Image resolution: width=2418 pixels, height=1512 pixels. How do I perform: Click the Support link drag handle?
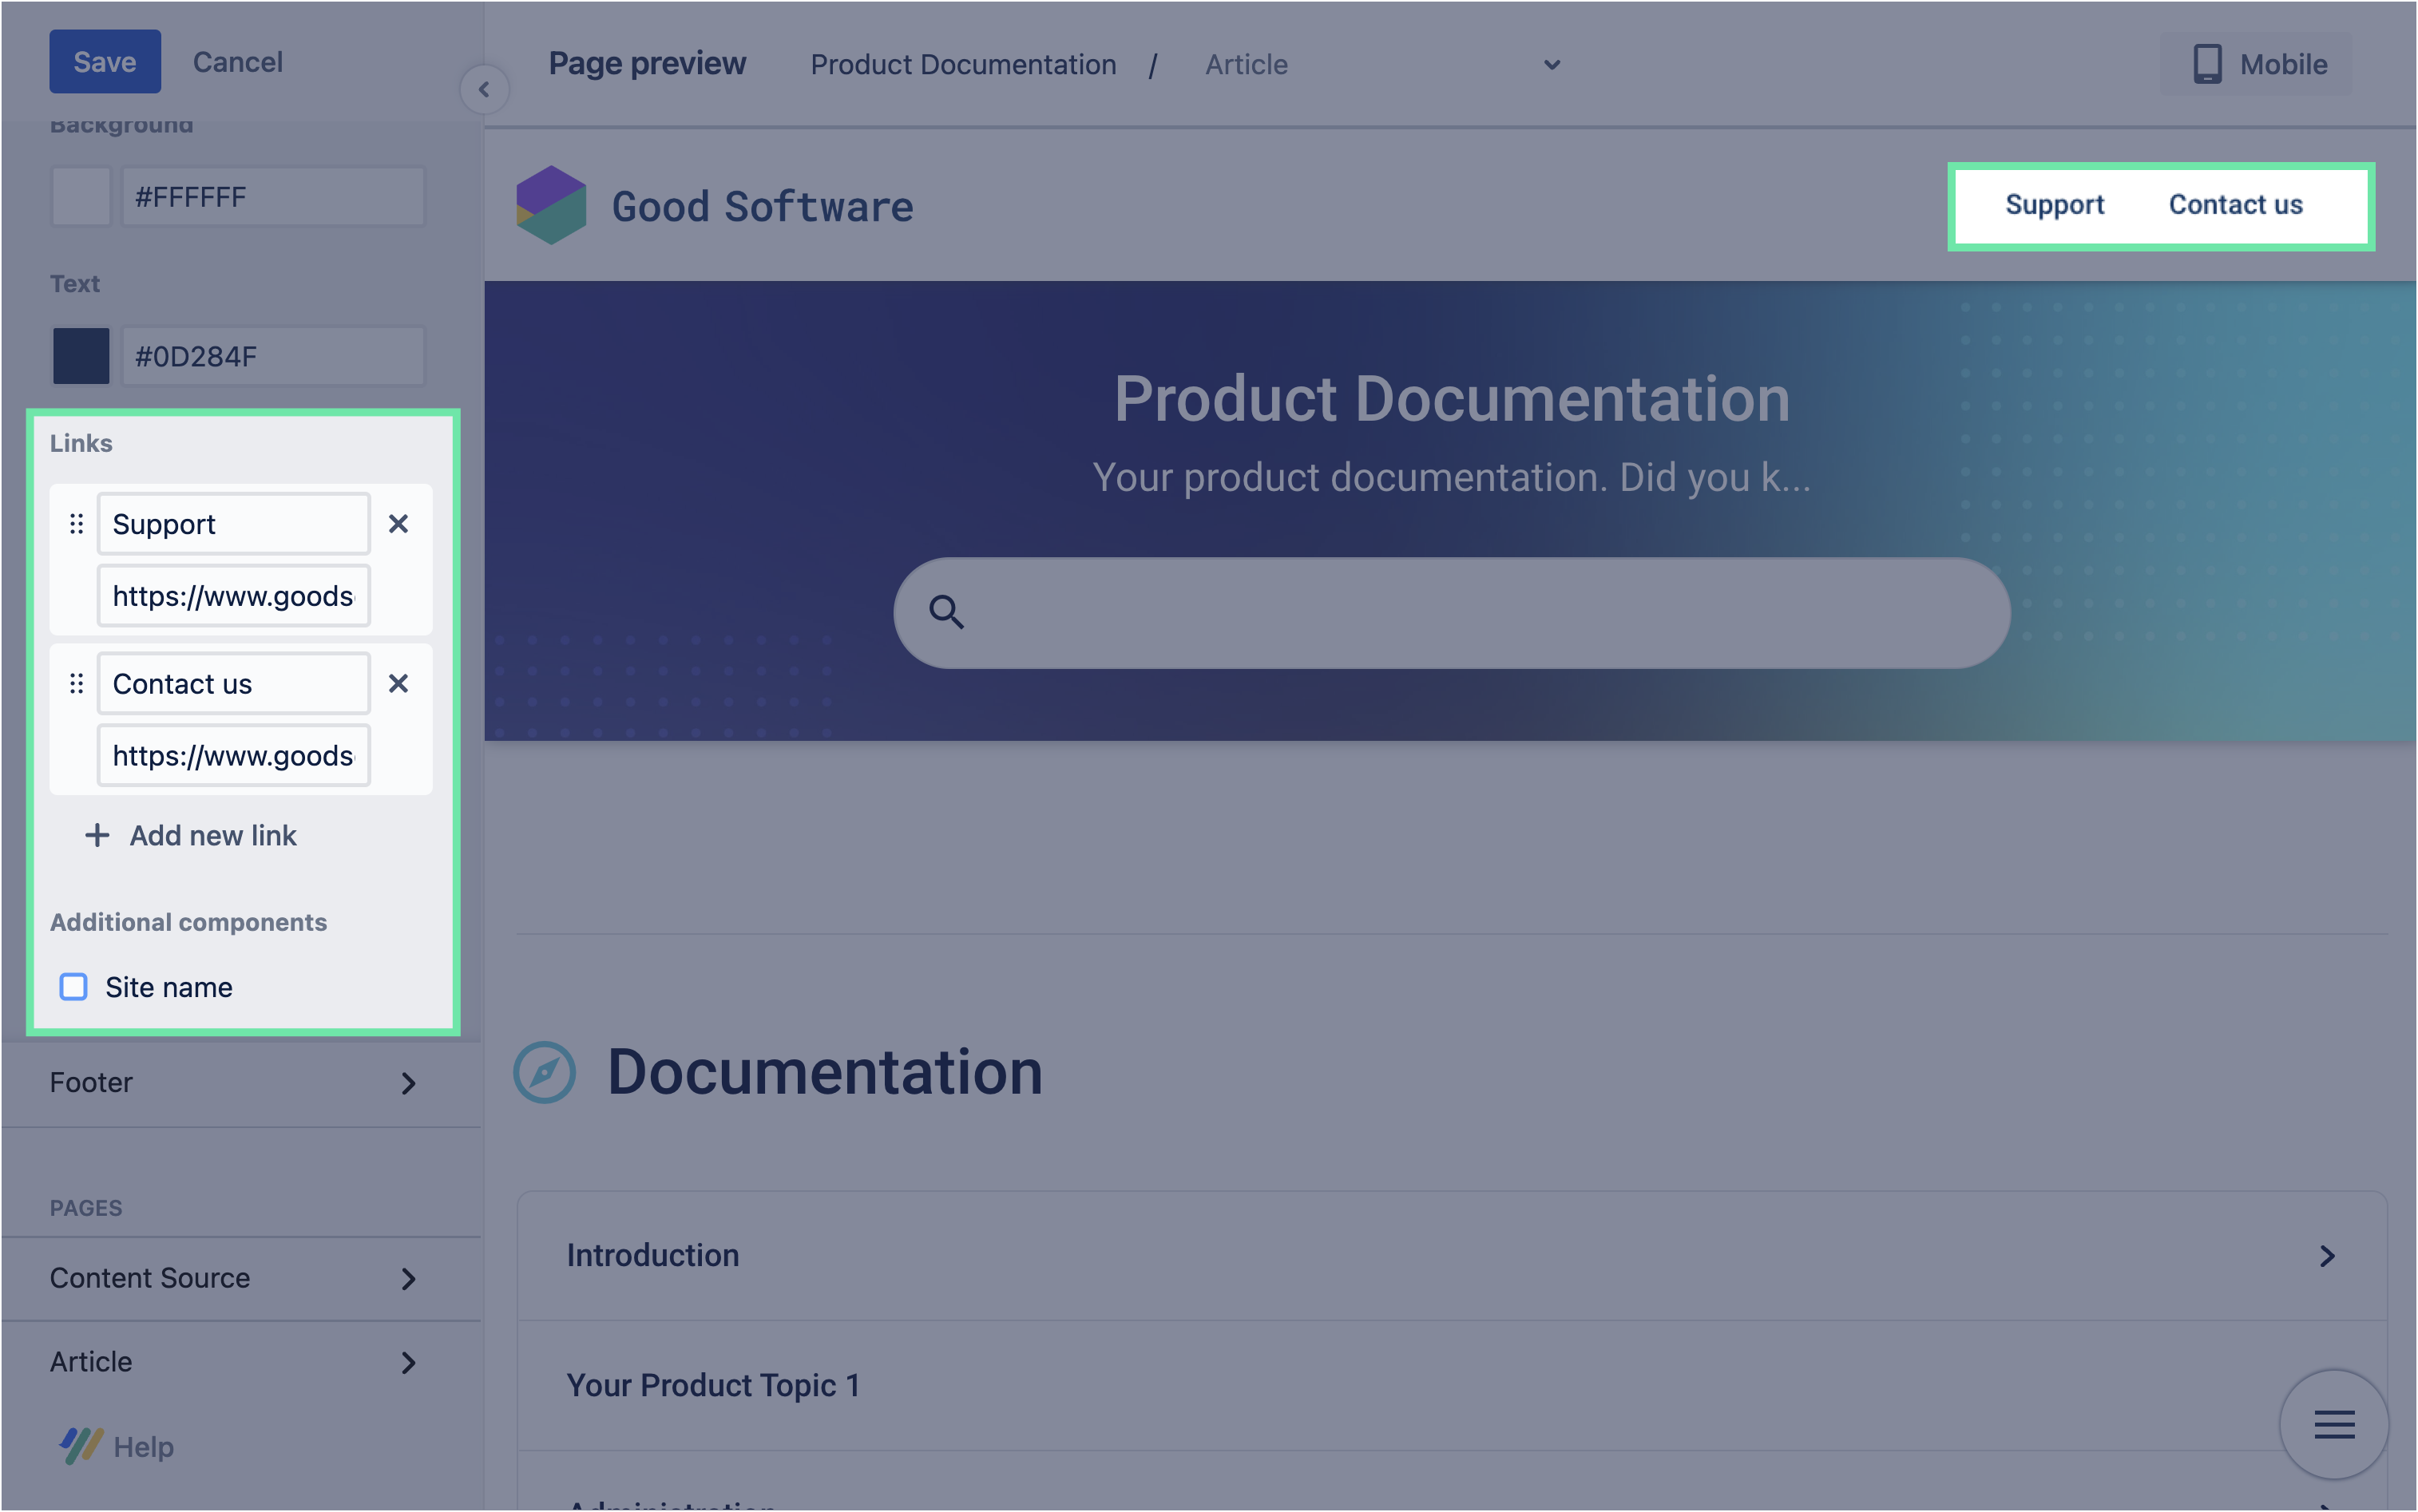76,524
